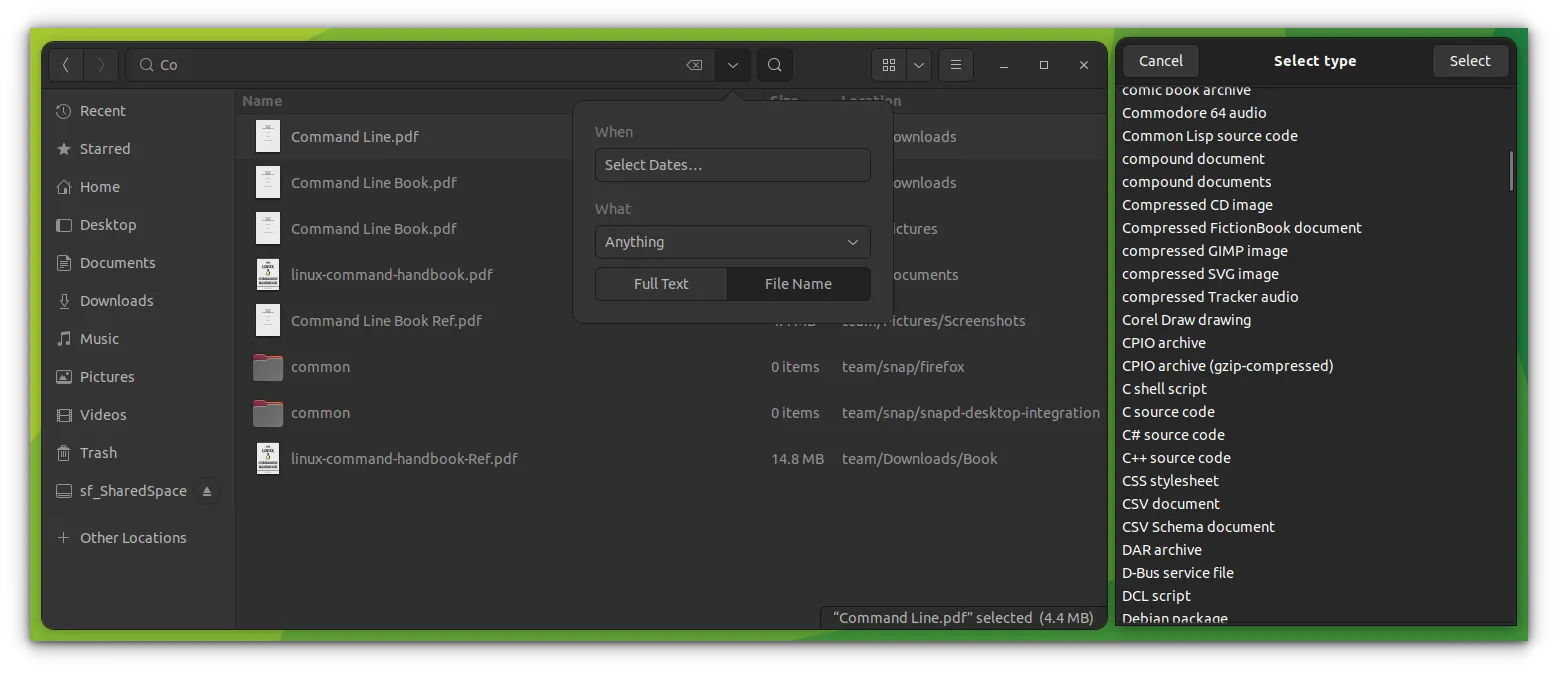
Task: Click the search magnifier button in toolbar
Action: point(775,65)
